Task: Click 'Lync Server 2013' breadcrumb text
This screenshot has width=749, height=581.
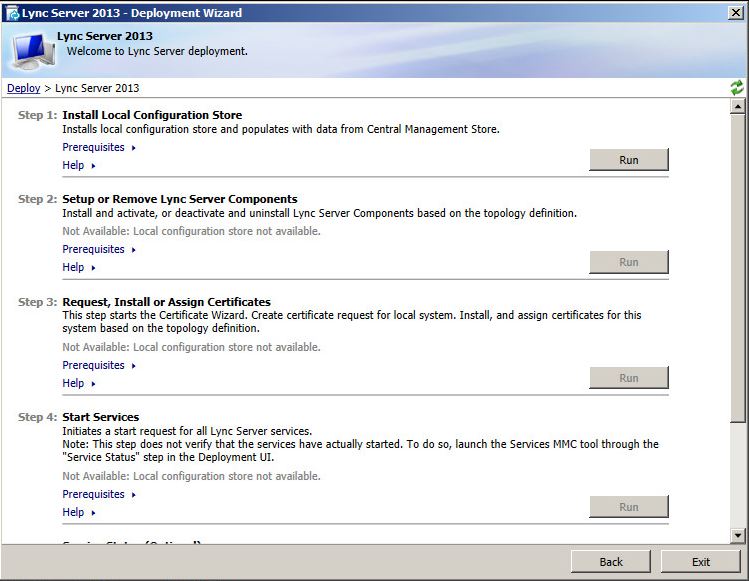Action: 97,88
